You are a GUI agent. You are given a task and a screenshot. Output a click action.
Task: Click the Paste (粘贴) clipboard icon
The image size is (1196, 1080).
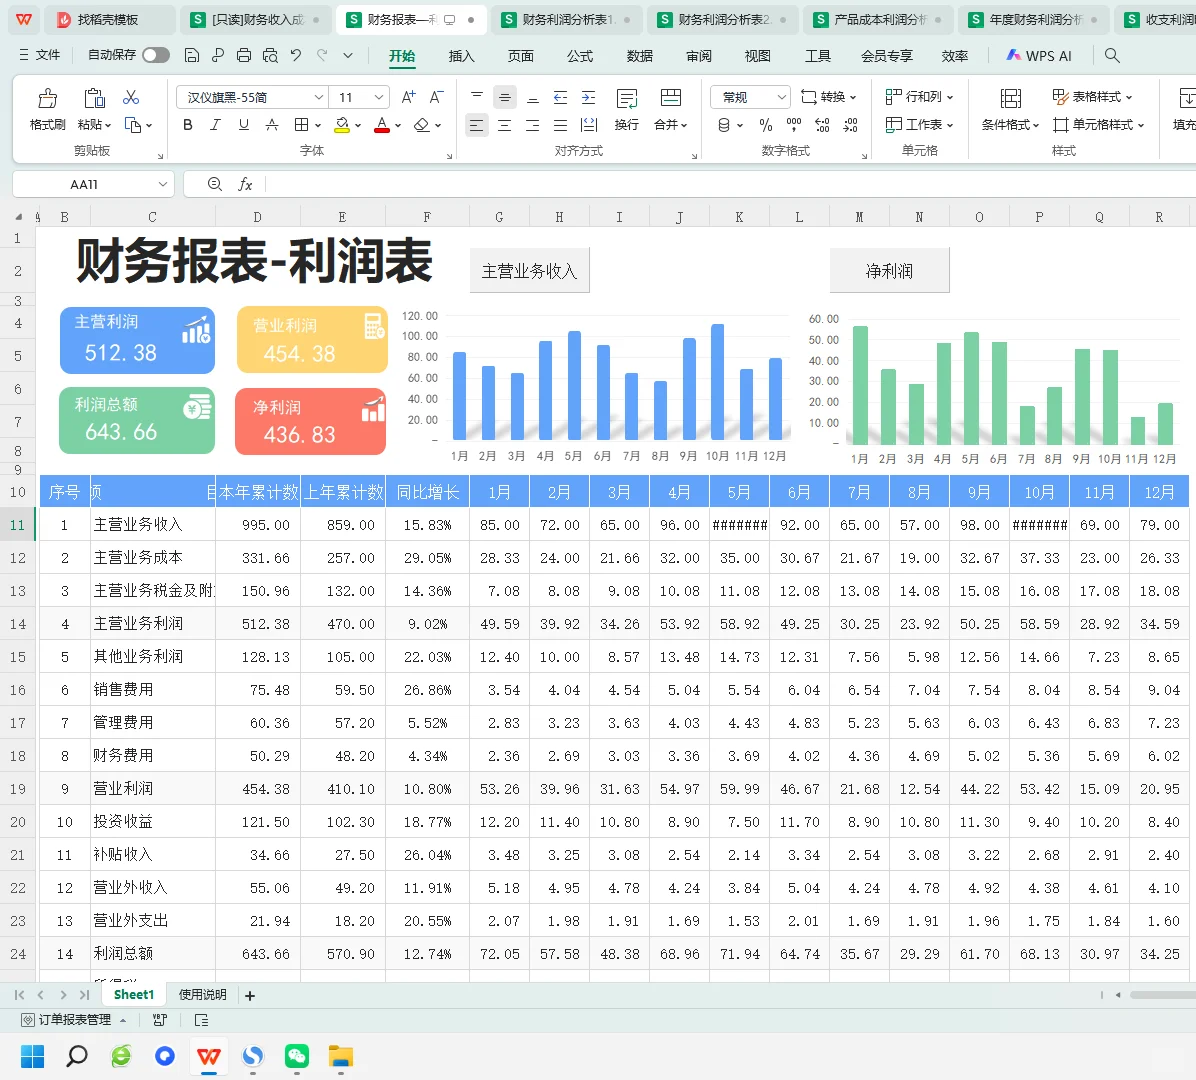(95, 98)
